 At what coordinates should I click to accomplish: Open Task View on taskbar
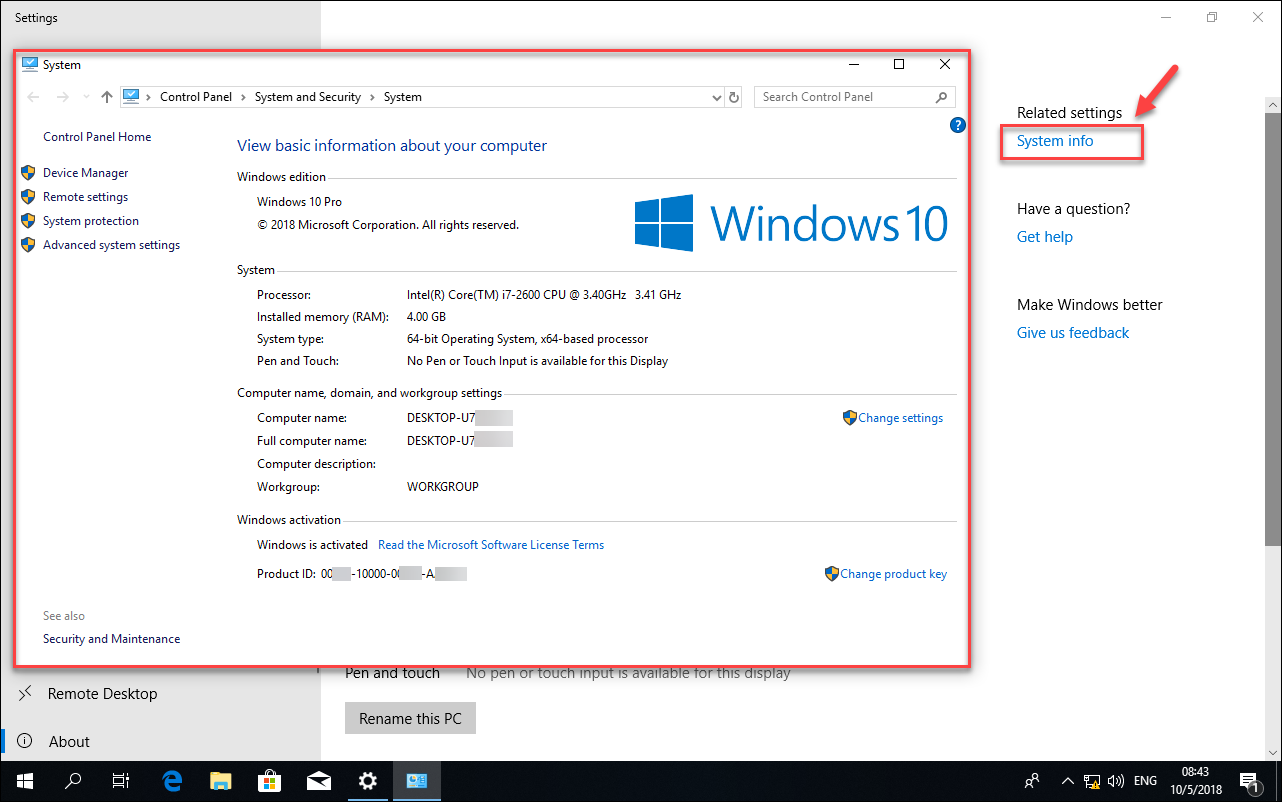(121, 781)
